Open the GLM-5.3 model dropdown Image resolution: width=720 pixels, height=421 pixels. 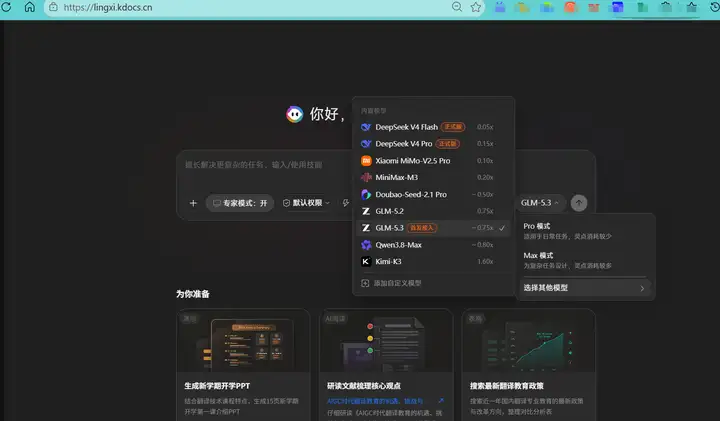540,202
